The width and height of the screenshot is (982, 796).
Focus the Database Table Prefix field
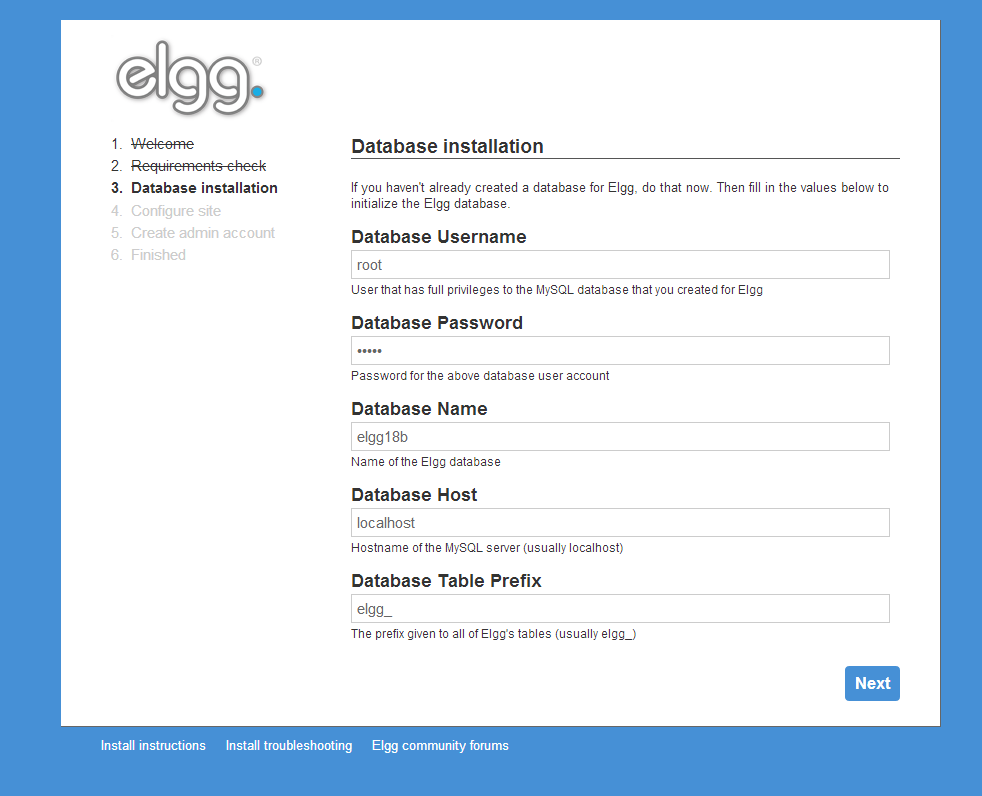pyautogui.click(x=620, y=609)
